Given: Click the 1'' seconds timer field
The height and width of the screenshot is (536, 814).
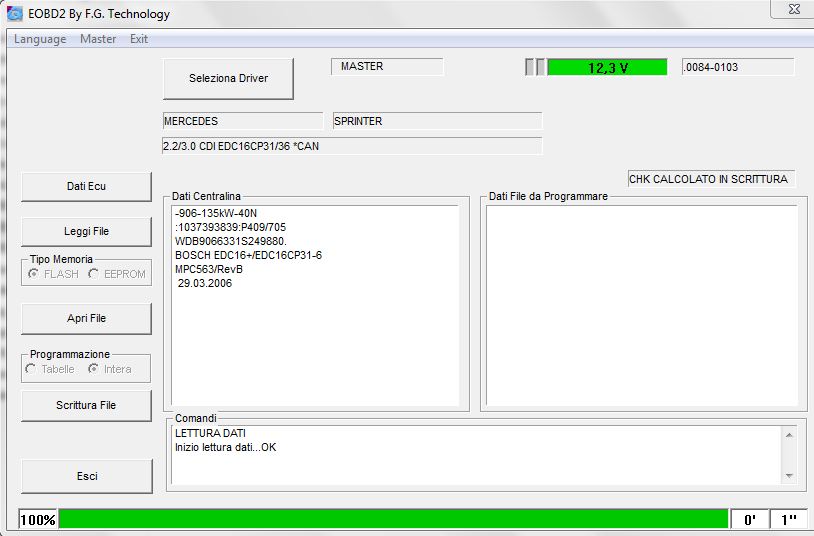Looking at the screenshot, I should pyautogui.click(x=789, y=519).
